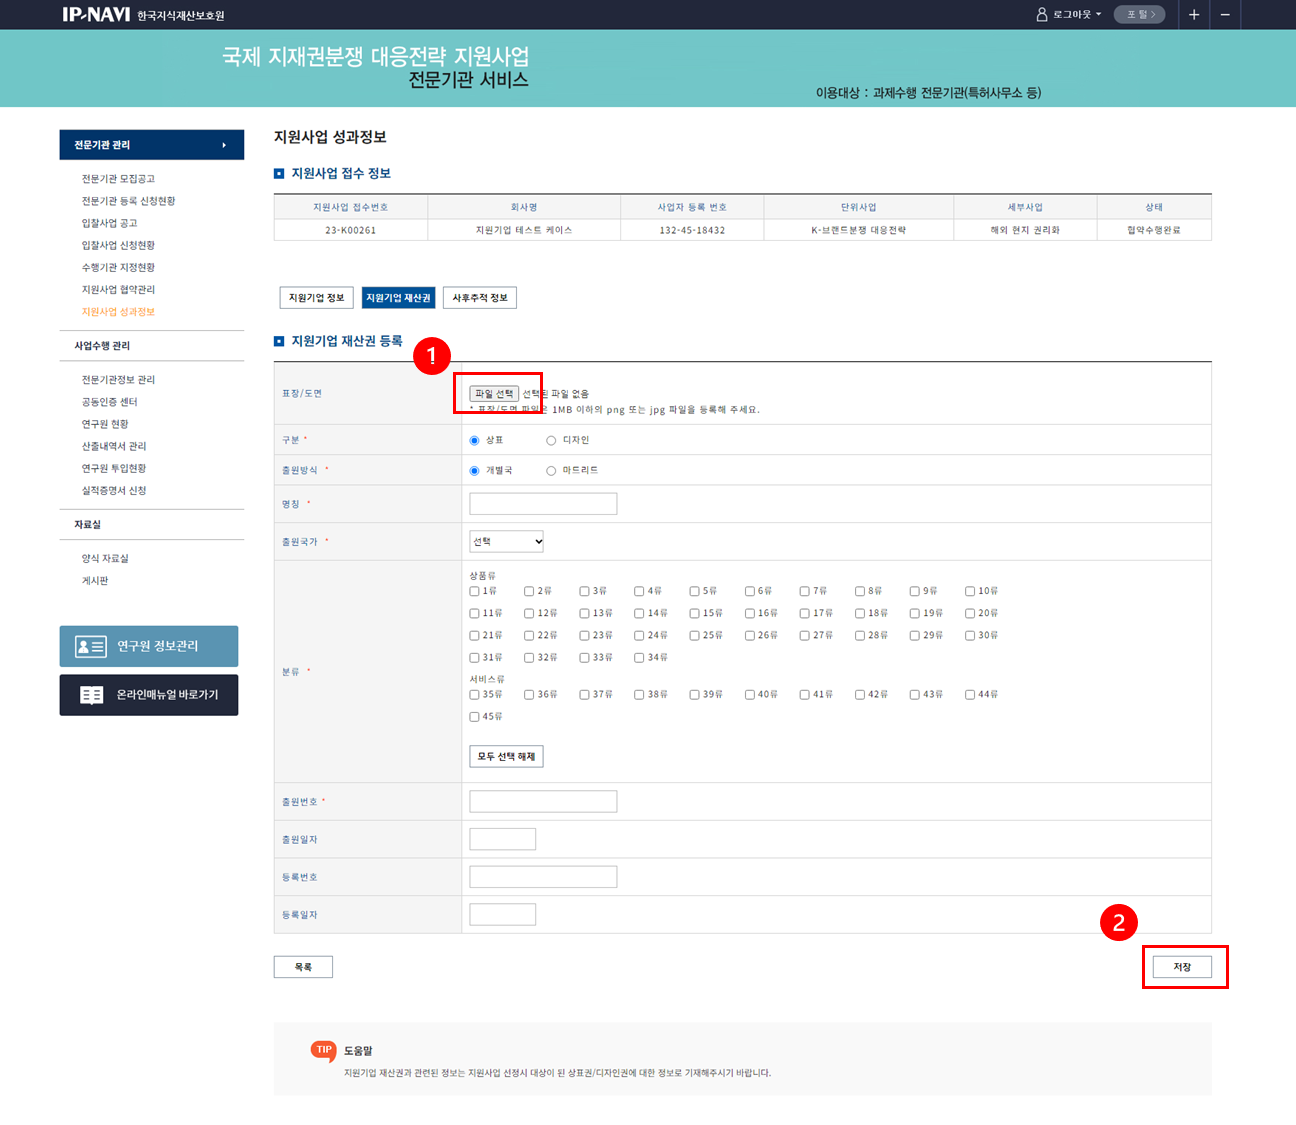The image size is (1296, 1125).
Task: Check the 35류 service class checkbox
Action: click(475, 694)
